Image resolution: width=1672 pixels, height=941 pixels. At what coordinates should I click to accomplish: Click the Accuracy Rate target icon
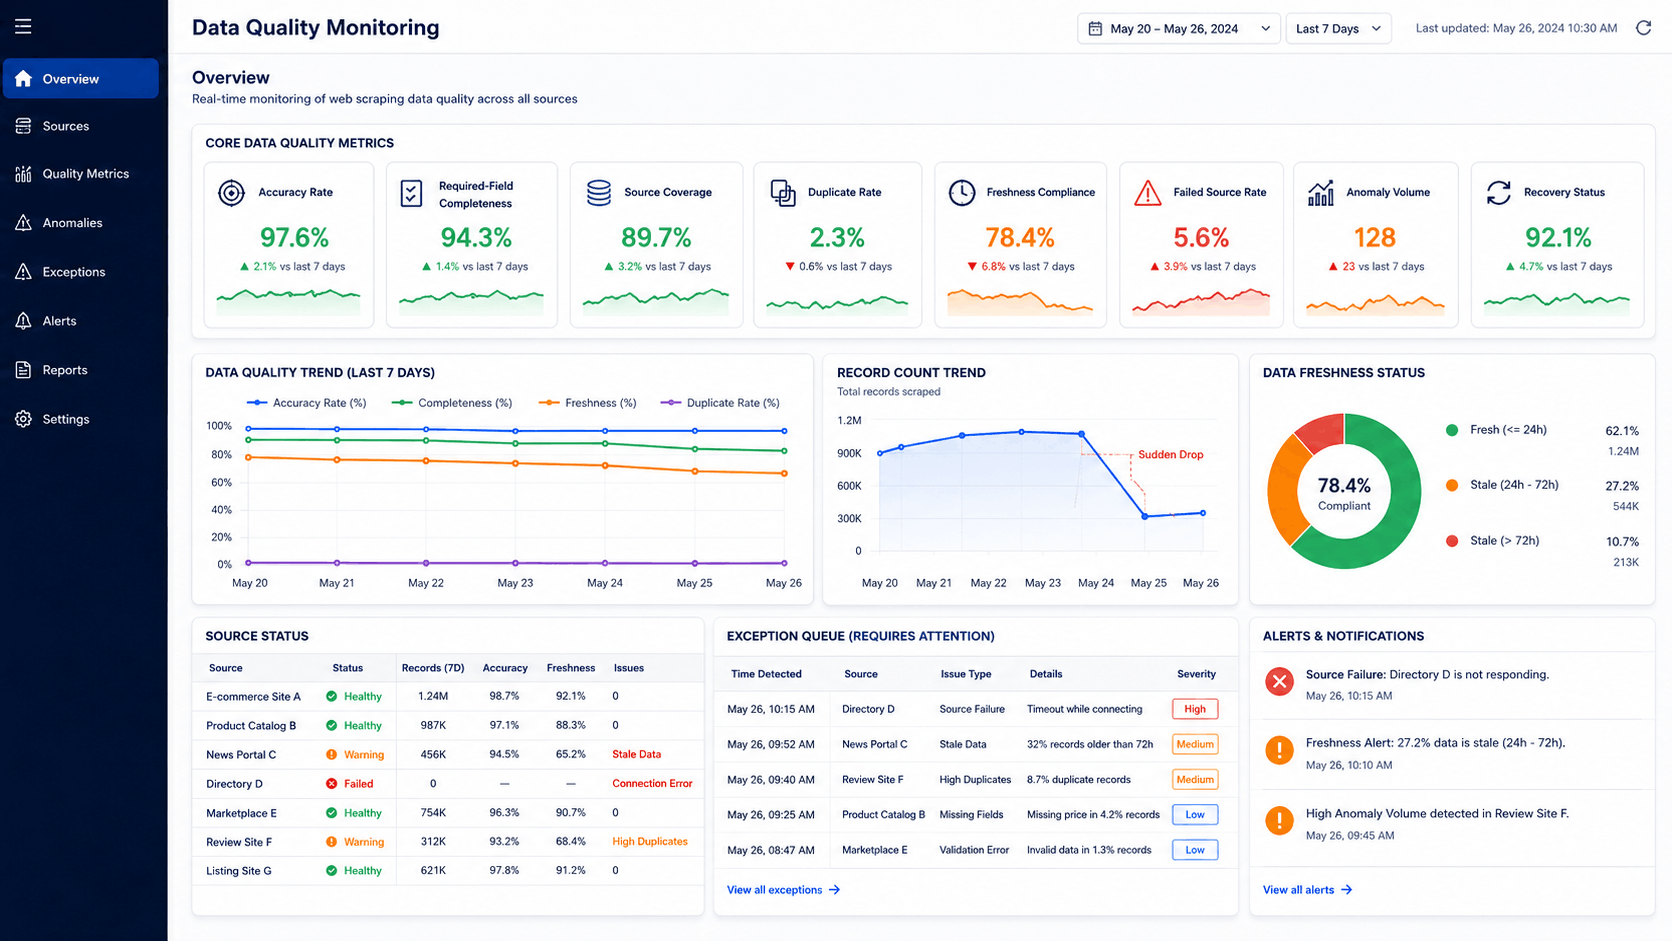point(231,193)
